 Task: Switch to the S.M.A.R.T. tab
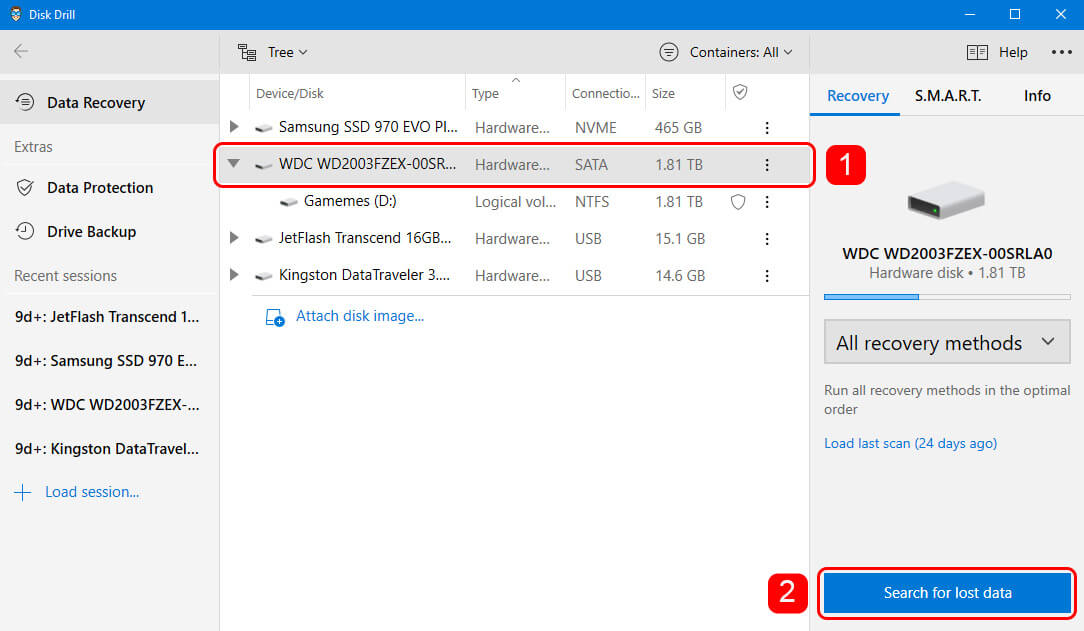(948, 96)
